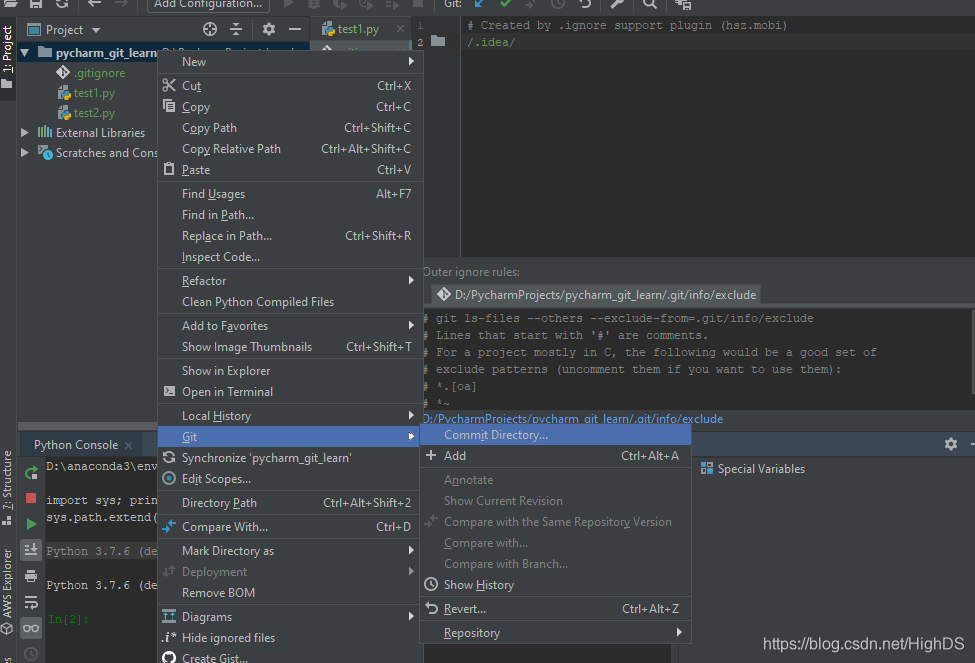Toggle Show Variables glasses icon
This screenshot has width=975, height=663.
coord(31,628)
